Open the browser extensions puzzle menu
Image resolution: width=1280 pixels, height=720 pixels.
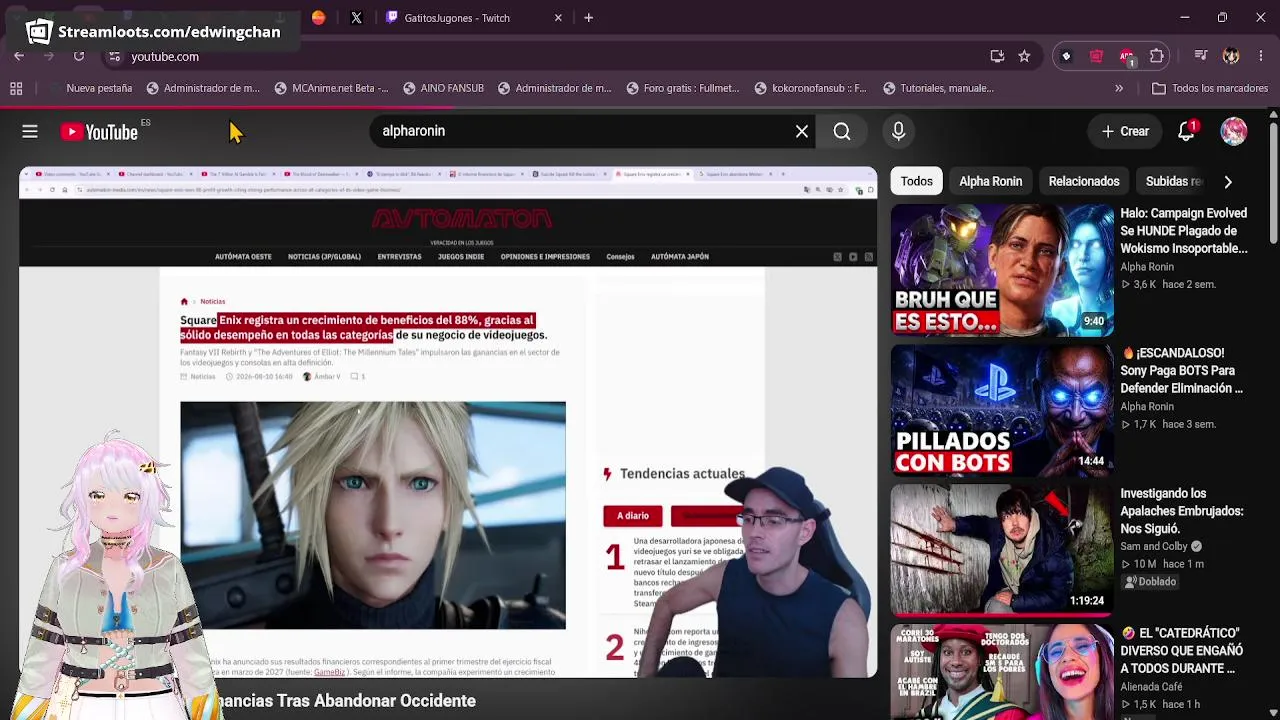(x=1157, y=57)
